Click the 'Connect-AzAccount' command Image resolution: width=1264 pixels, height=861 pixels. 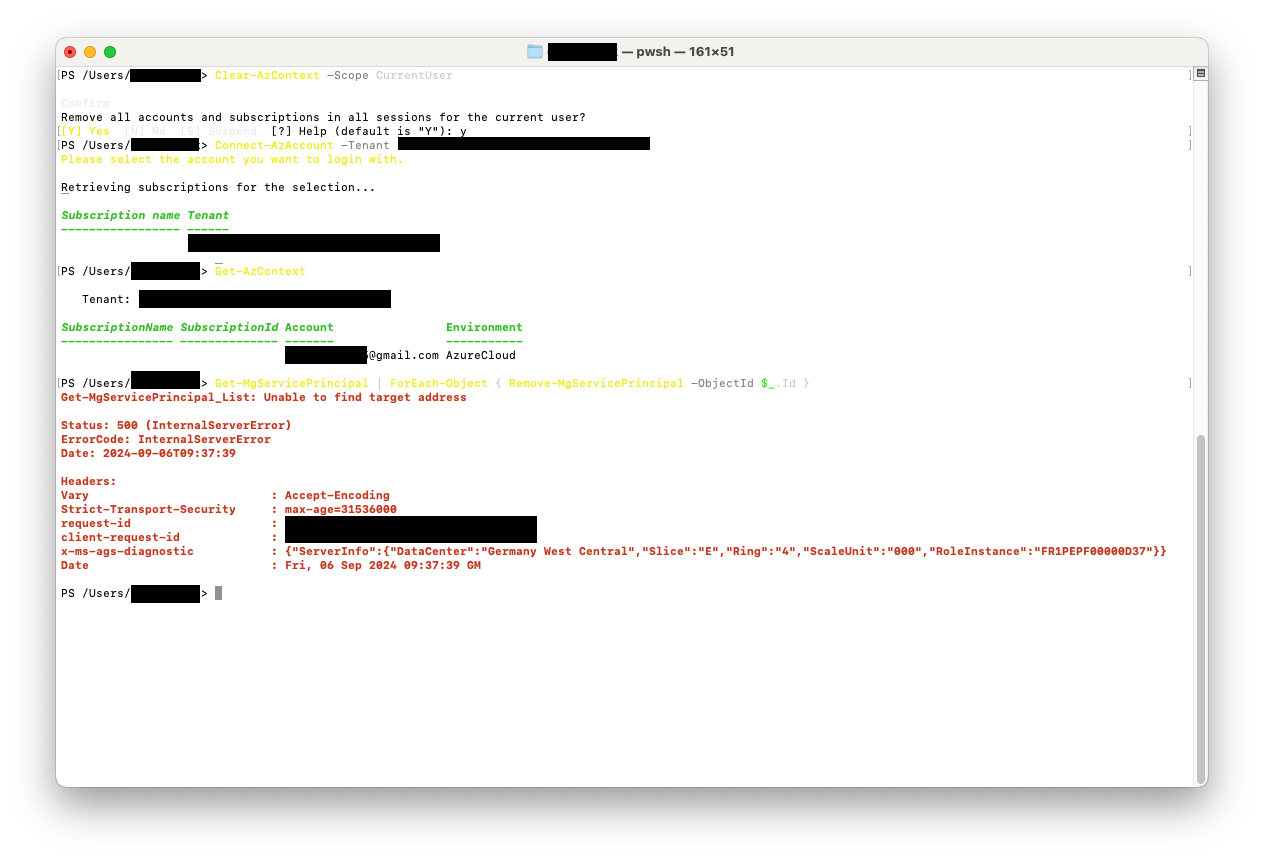274,146
